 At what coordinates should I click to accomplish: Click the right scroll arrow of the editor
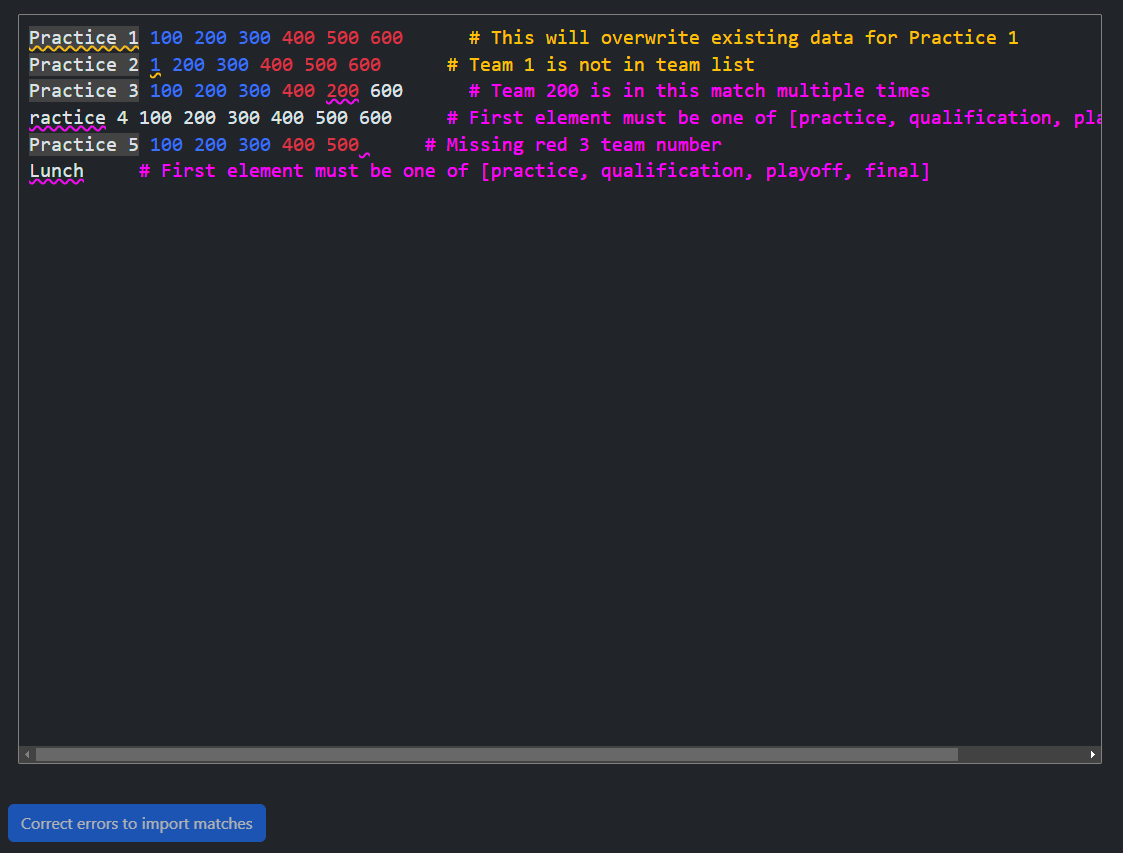coord(1093,754)
